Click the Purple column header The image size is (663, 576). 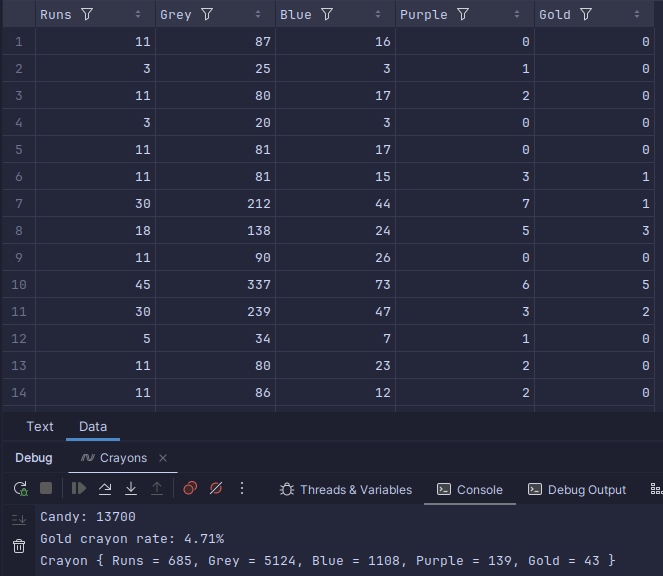pyautogui.click(x=465, y=15)
